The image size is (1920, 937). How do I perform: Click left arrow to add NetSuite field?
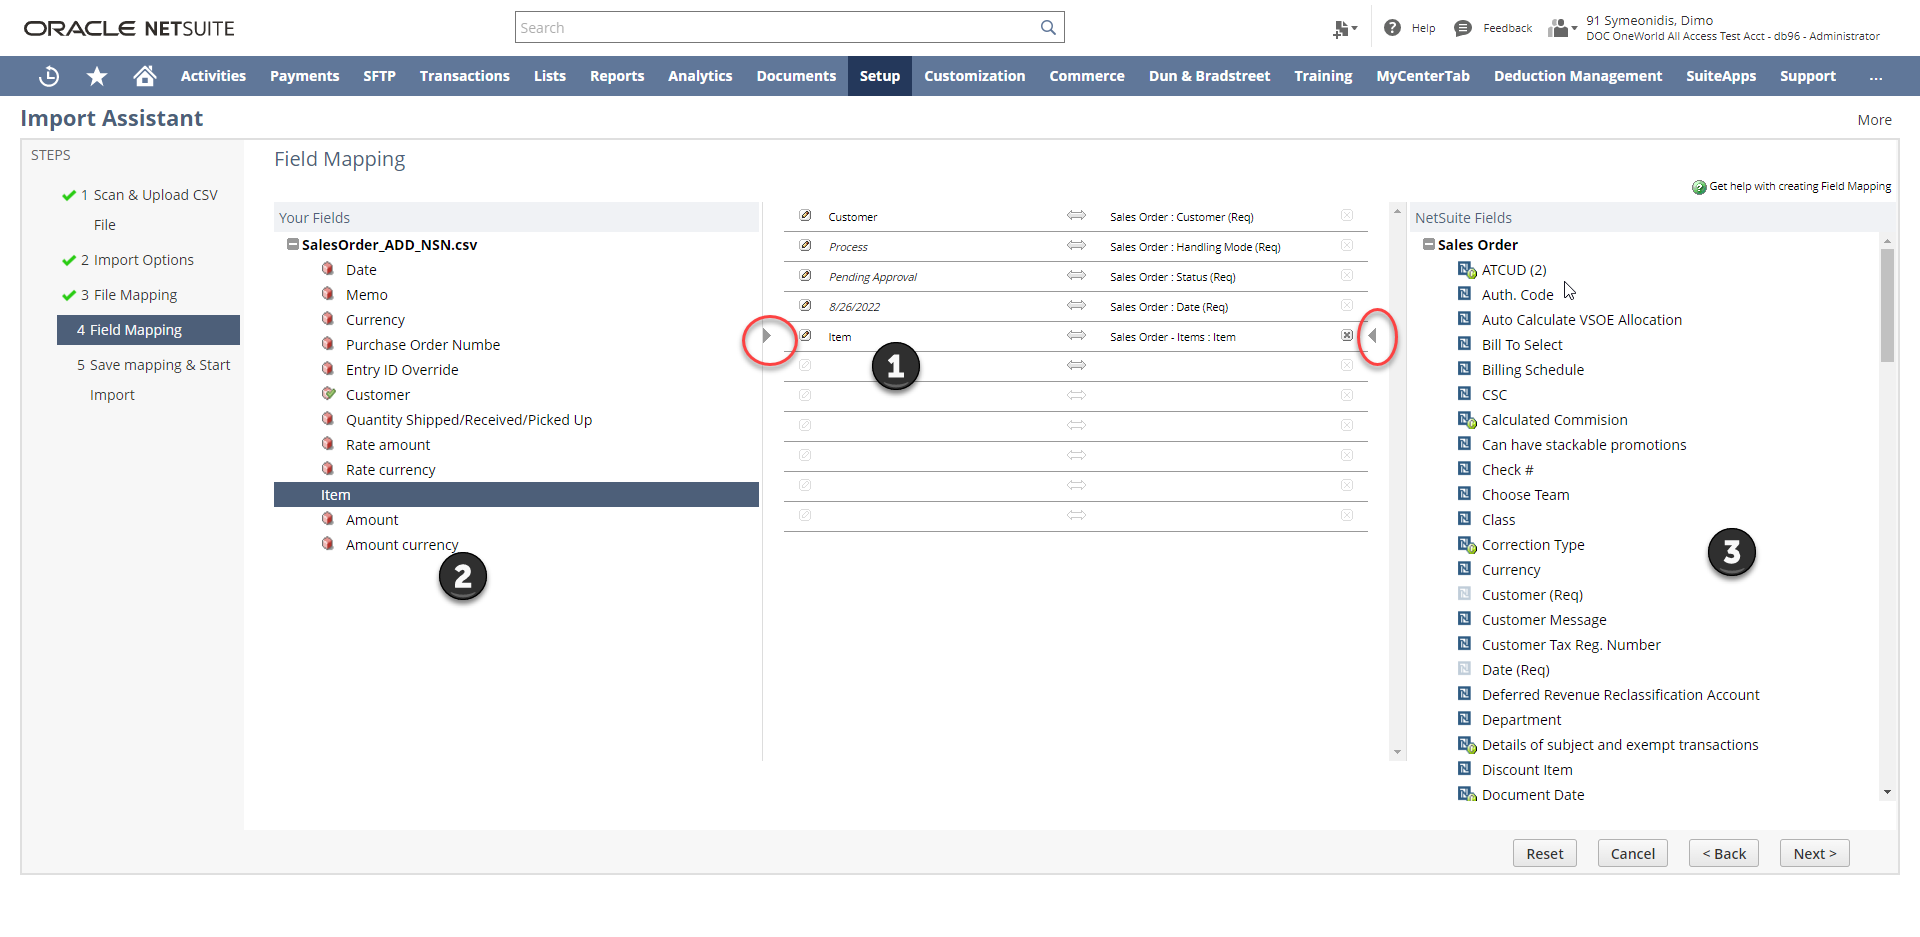tap(1372, 336)
